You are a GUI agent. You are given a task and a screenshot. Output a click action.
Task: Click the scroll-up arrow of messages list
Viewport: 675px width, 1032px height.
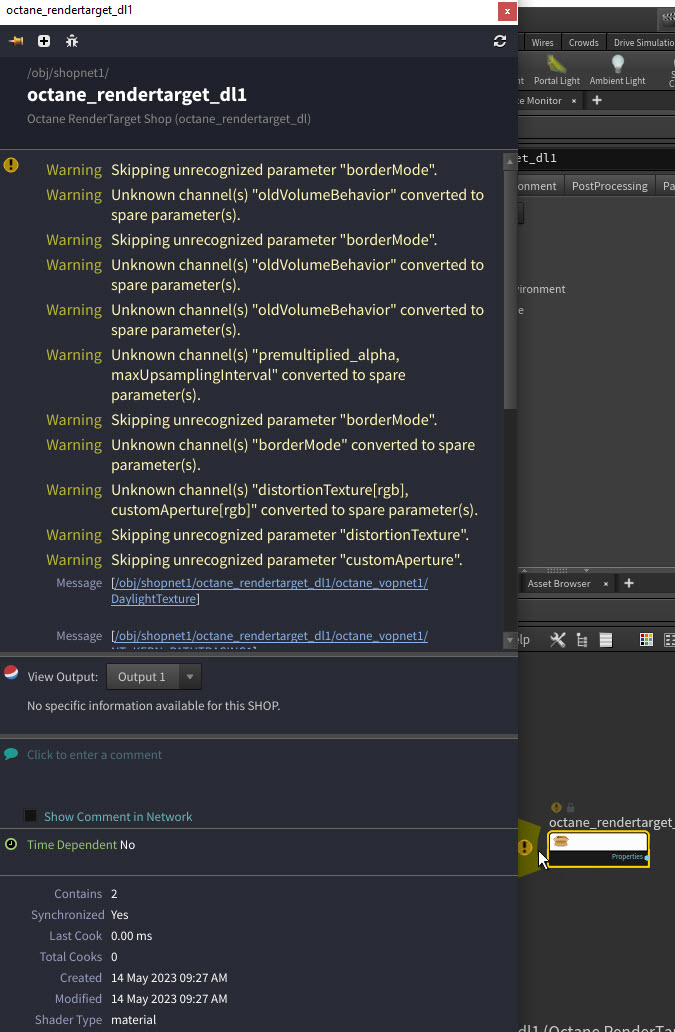[x=510, y=161]
